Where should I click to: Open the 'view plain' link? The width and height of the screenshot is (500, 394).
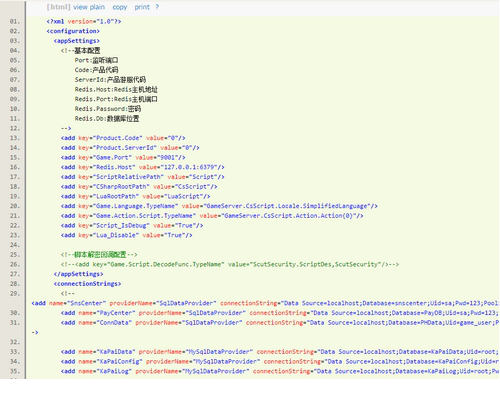point(89,7)
